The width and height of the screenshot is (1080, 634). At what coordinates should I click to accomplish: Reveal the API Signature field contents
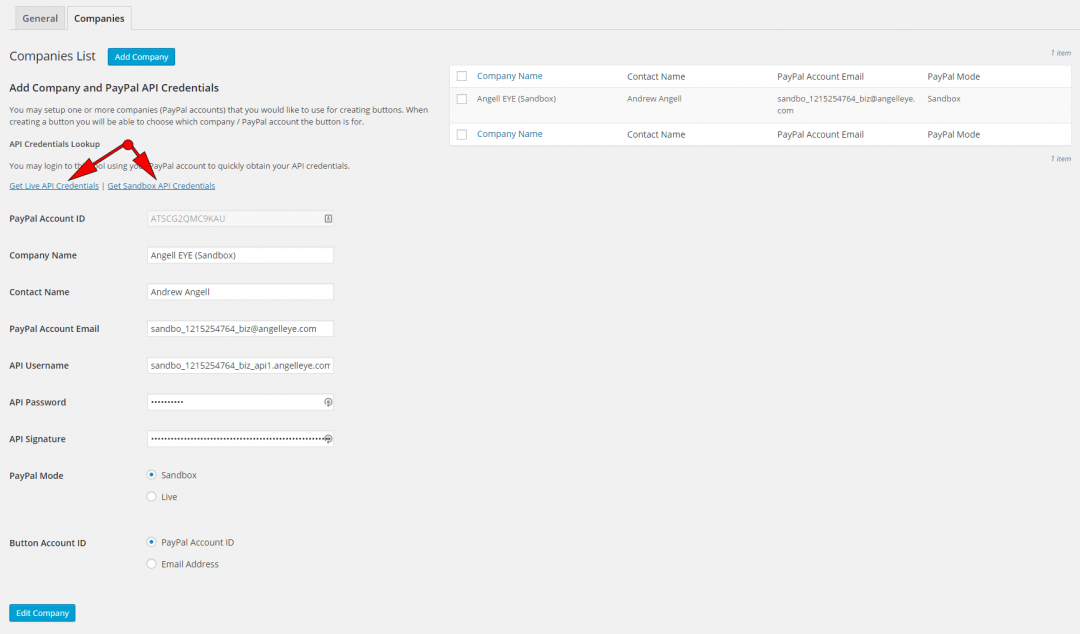tap(328, 438)
